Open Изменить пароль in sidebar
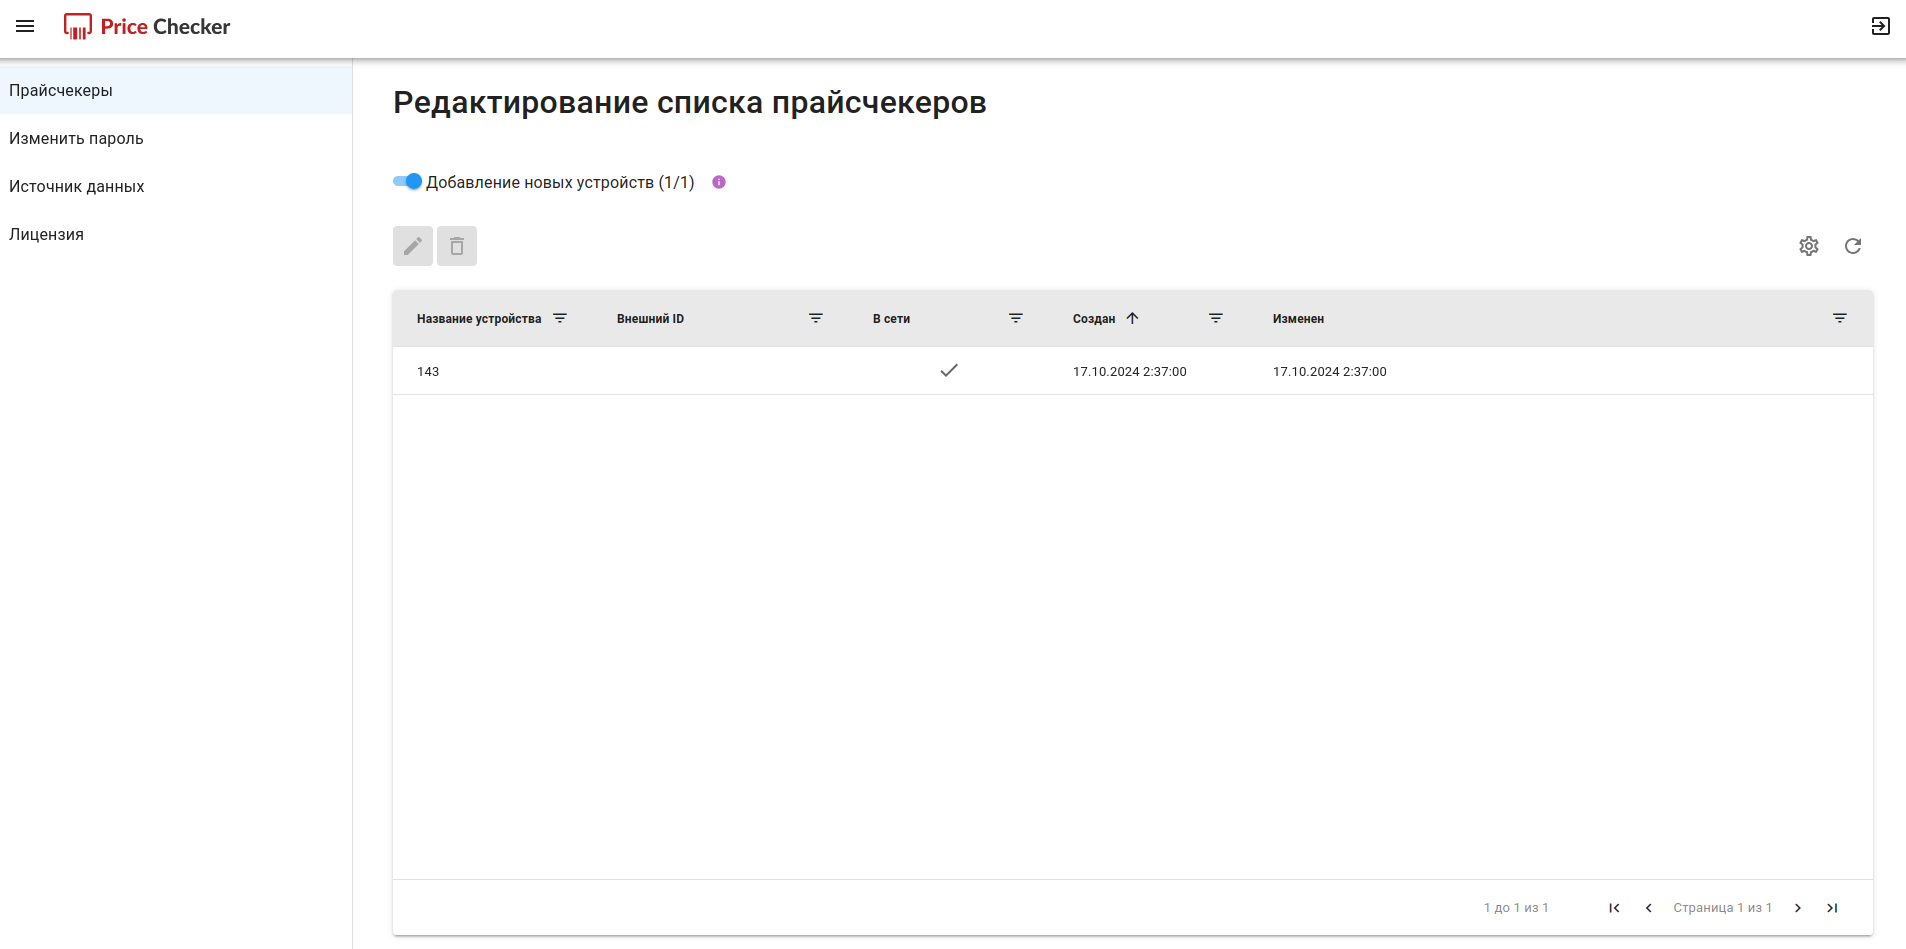 [x=176, y=138]
